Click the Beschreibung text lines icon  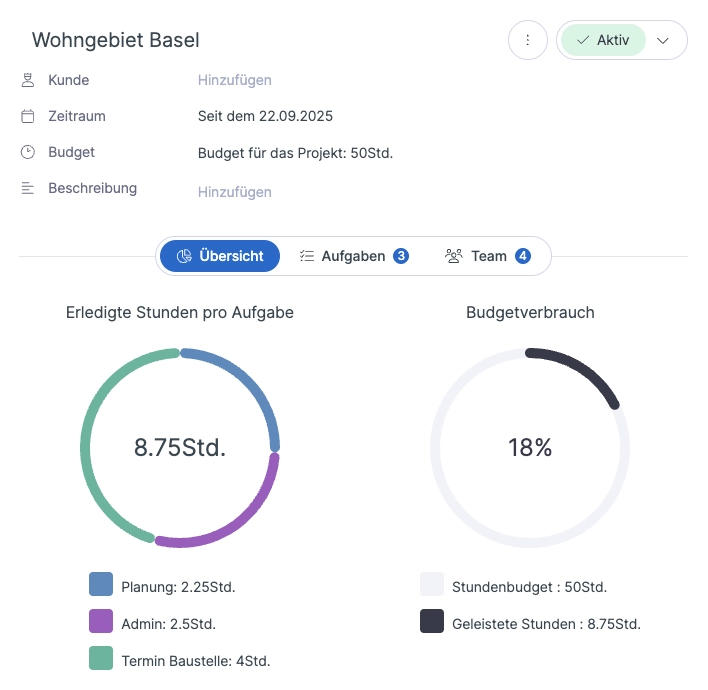coord(28,188)
